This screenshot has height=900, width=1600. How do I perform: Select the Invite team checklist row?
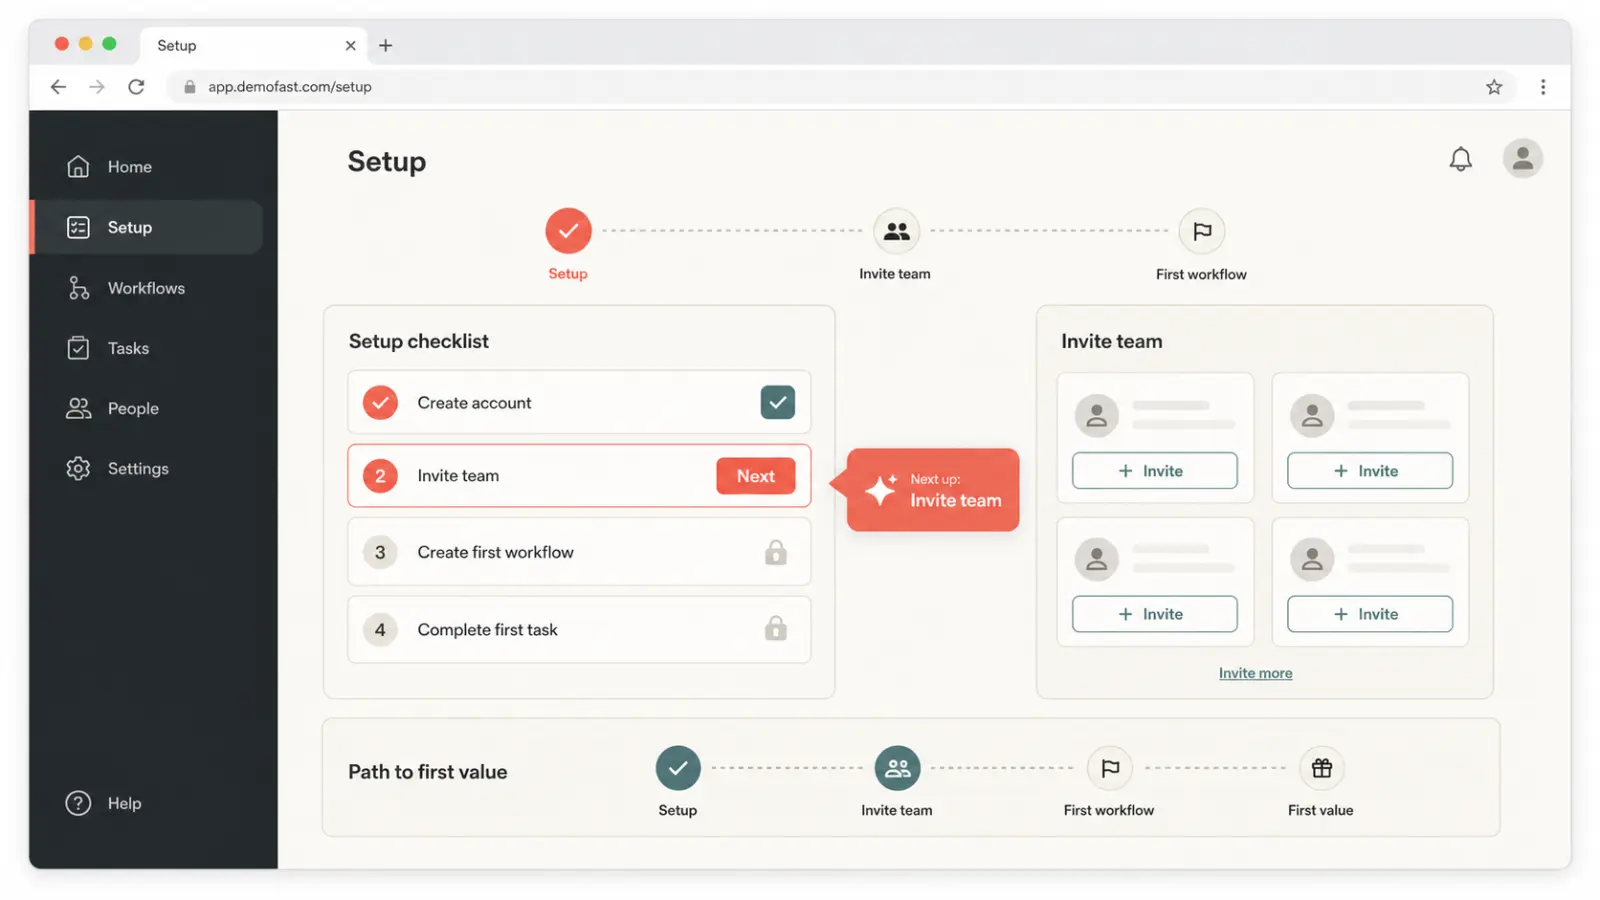[x=579, y=476]
